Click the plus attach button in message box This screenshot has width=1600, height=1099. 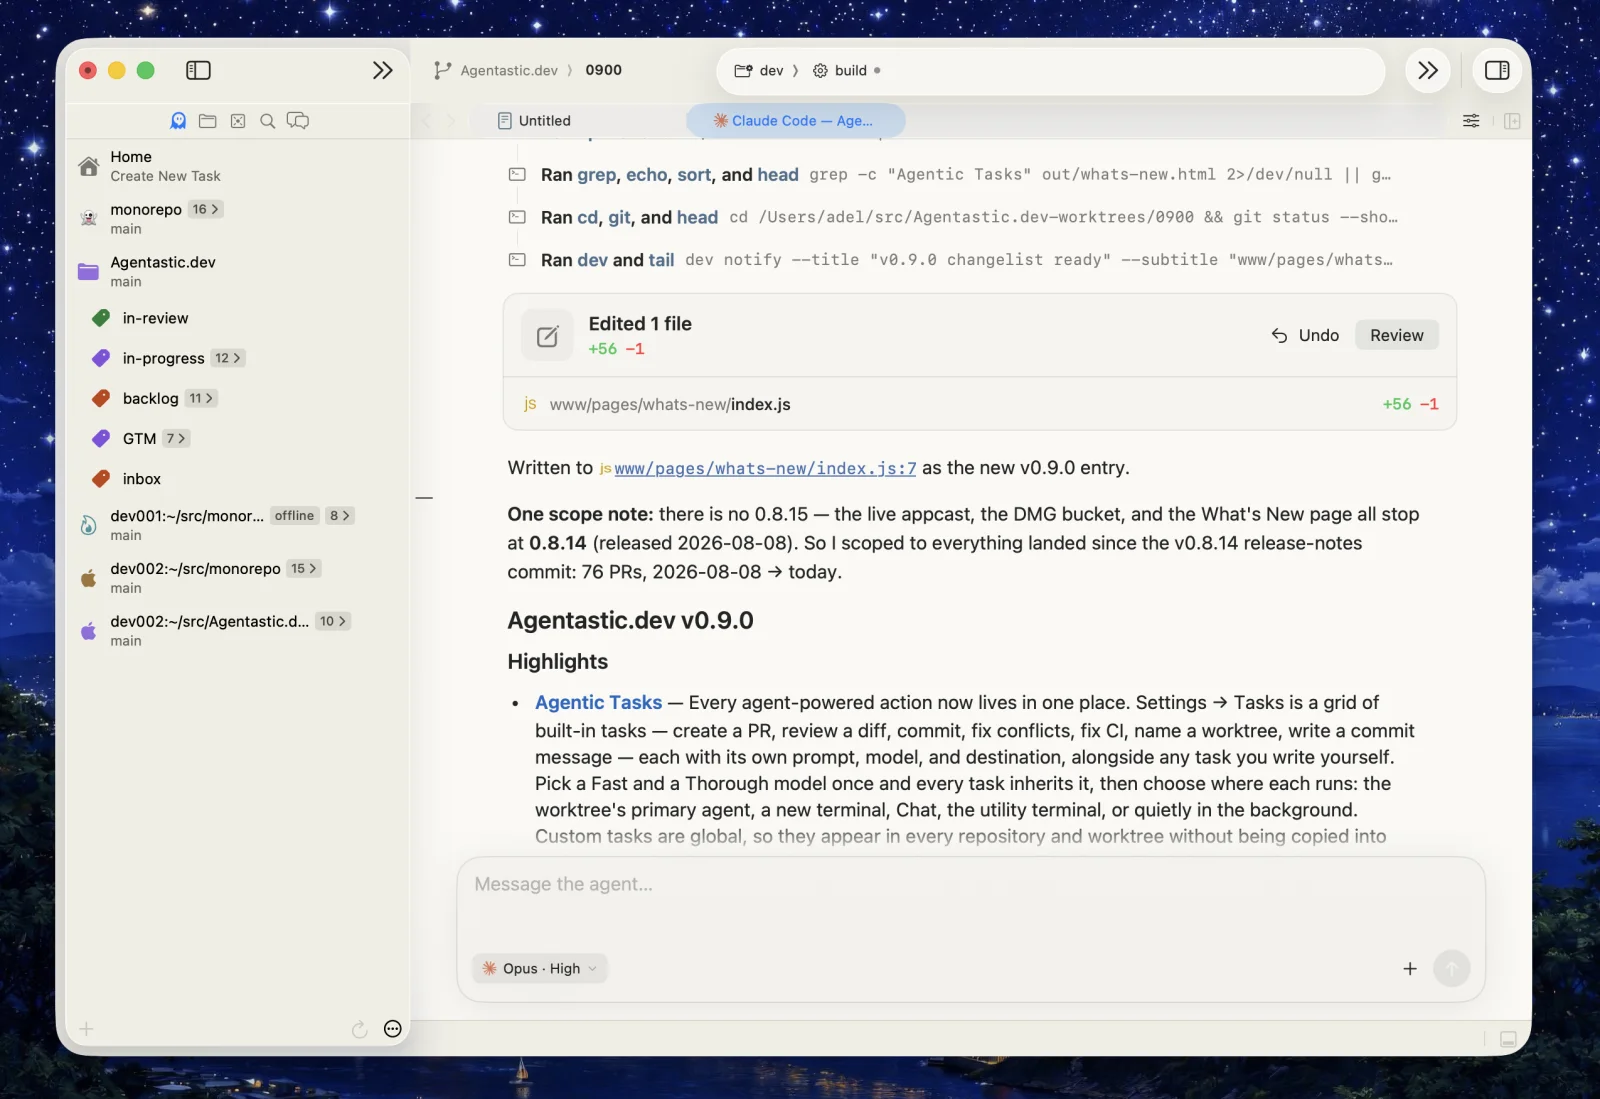(x=1410, y=968)
